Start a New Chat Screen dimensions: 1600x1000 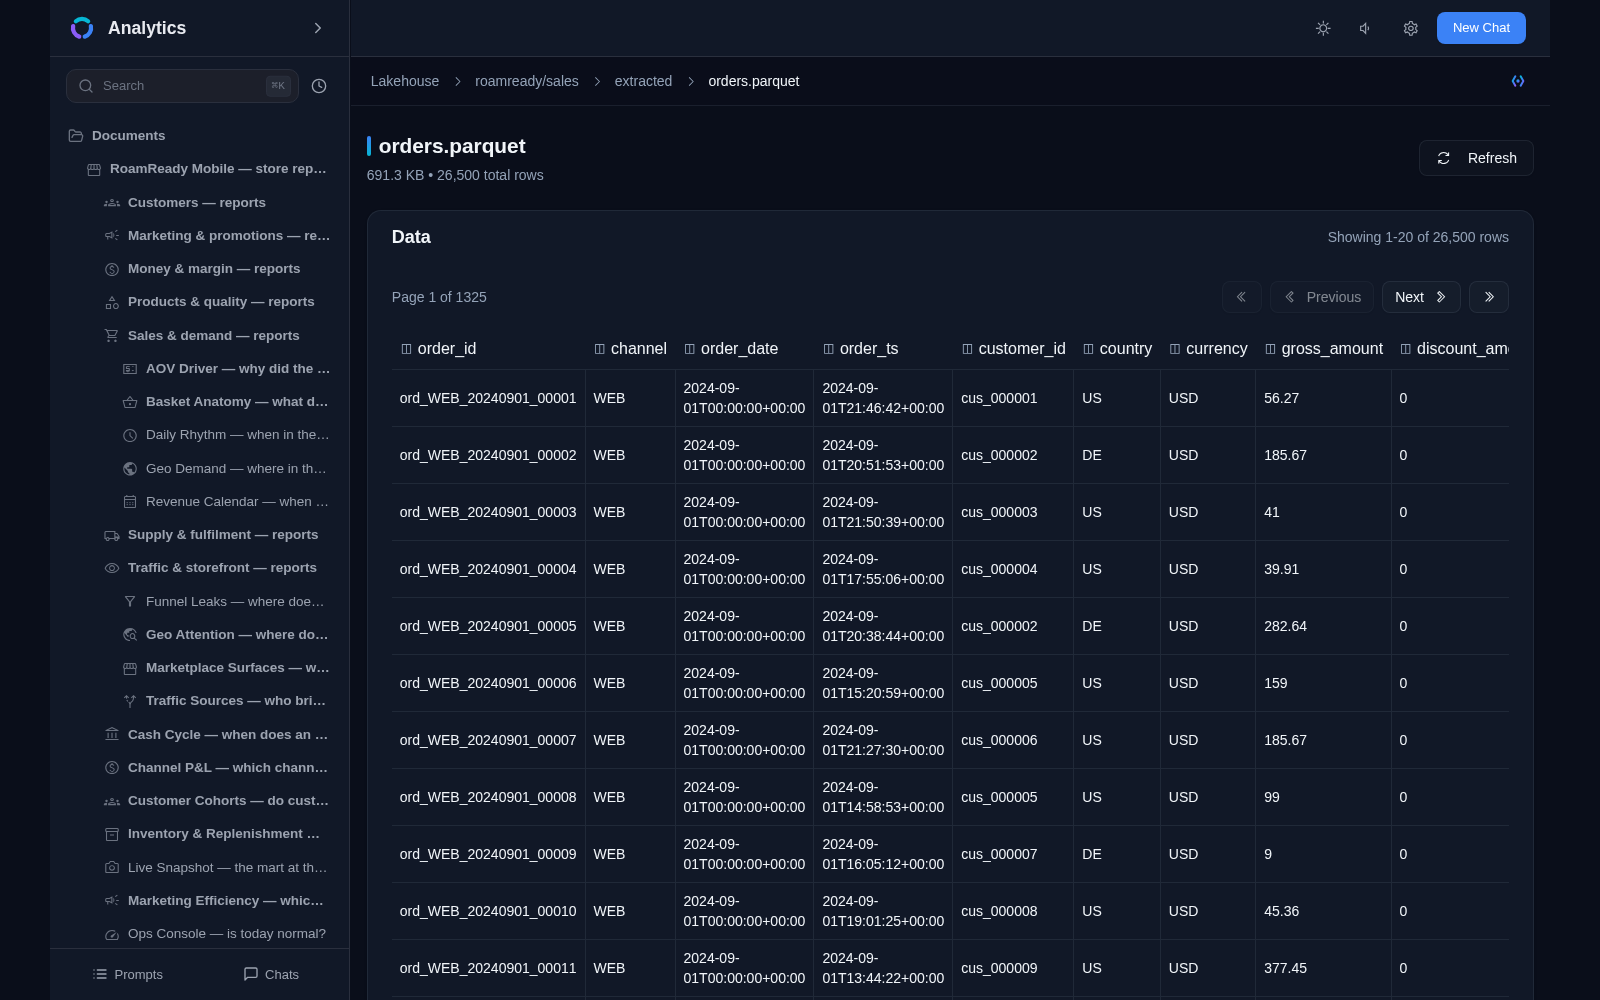click(1481, 28)
